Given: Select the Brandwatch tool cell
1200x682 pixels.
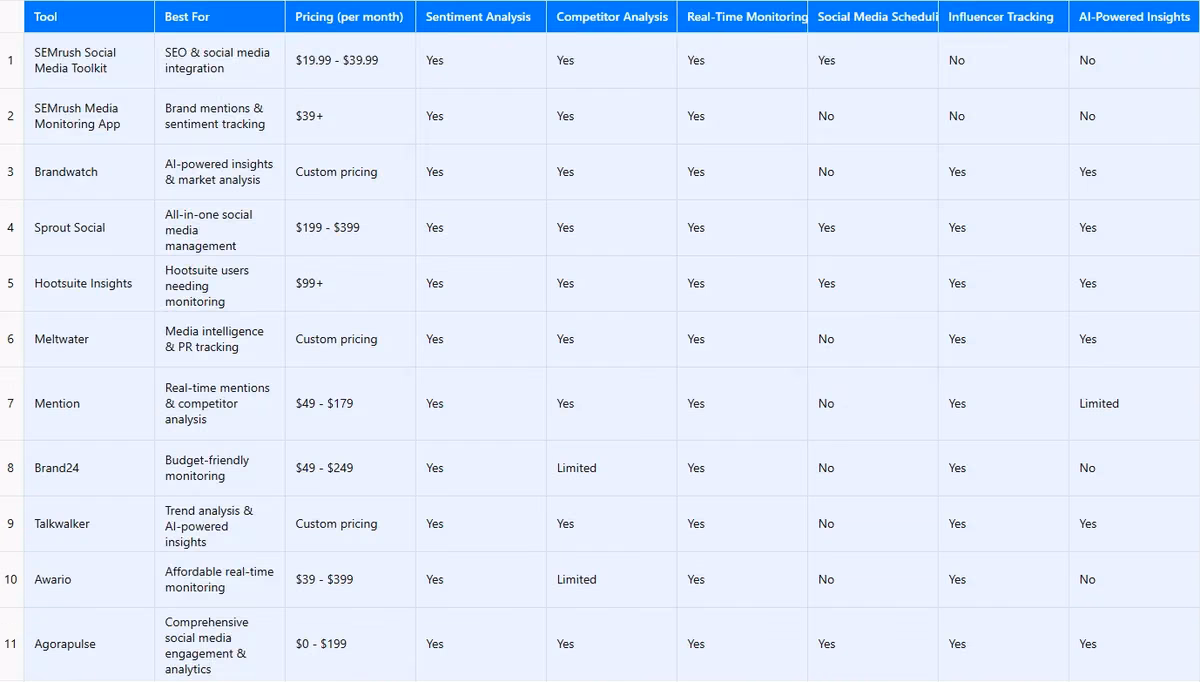Looking at the screenshot, I should pyautogui.click(x=89, y=172).
